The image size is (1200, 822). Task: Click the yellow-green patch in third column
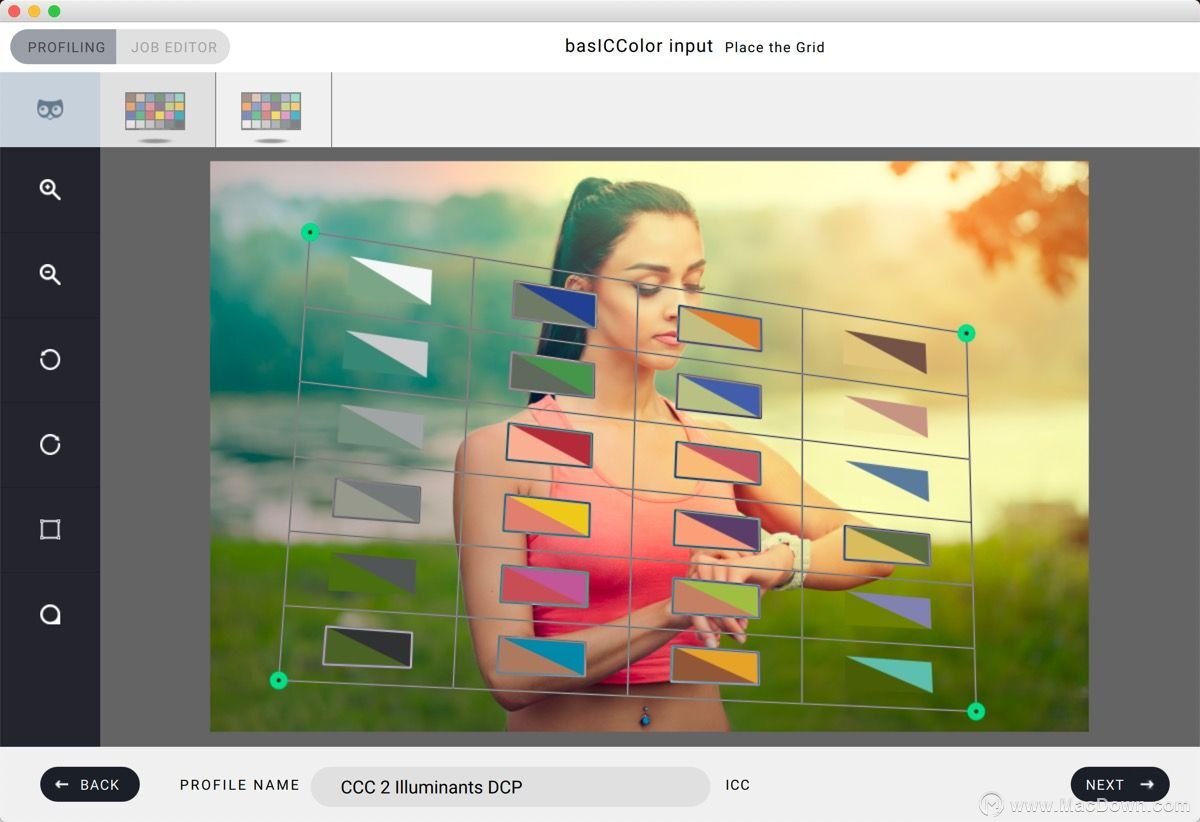716,598
